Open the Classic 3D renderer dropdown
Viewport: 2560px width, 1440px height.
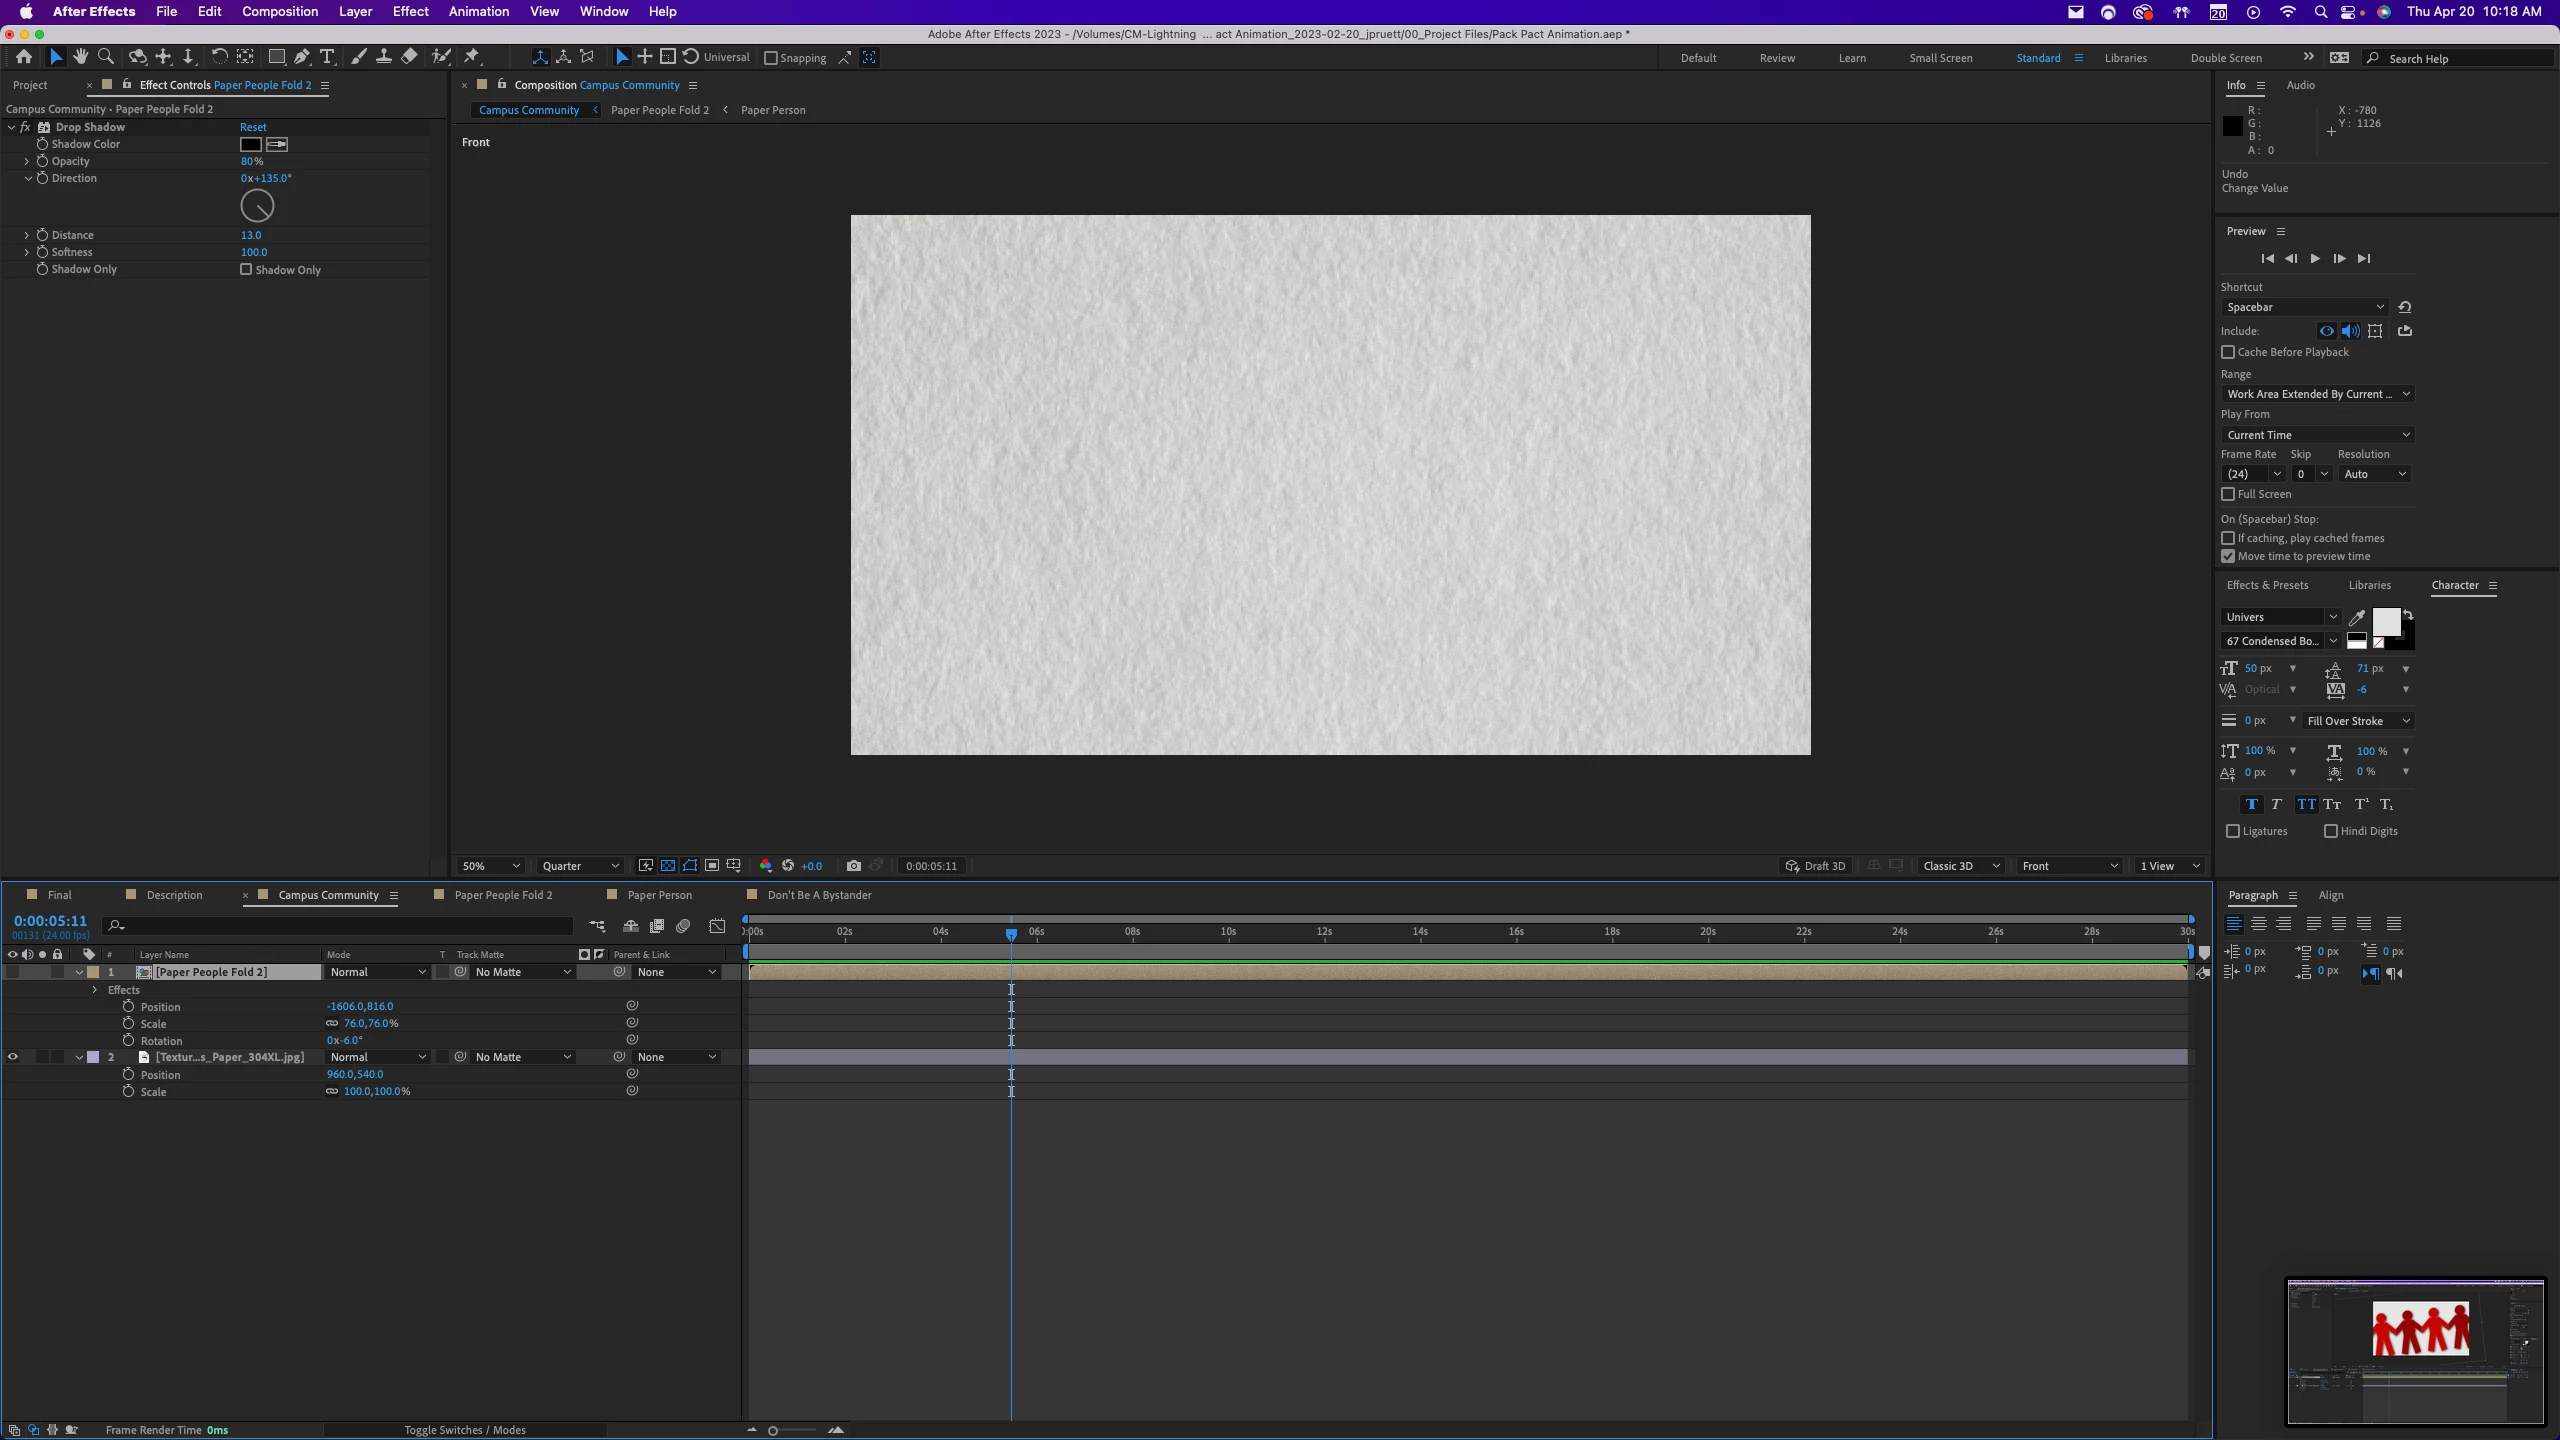[1961, 866]
